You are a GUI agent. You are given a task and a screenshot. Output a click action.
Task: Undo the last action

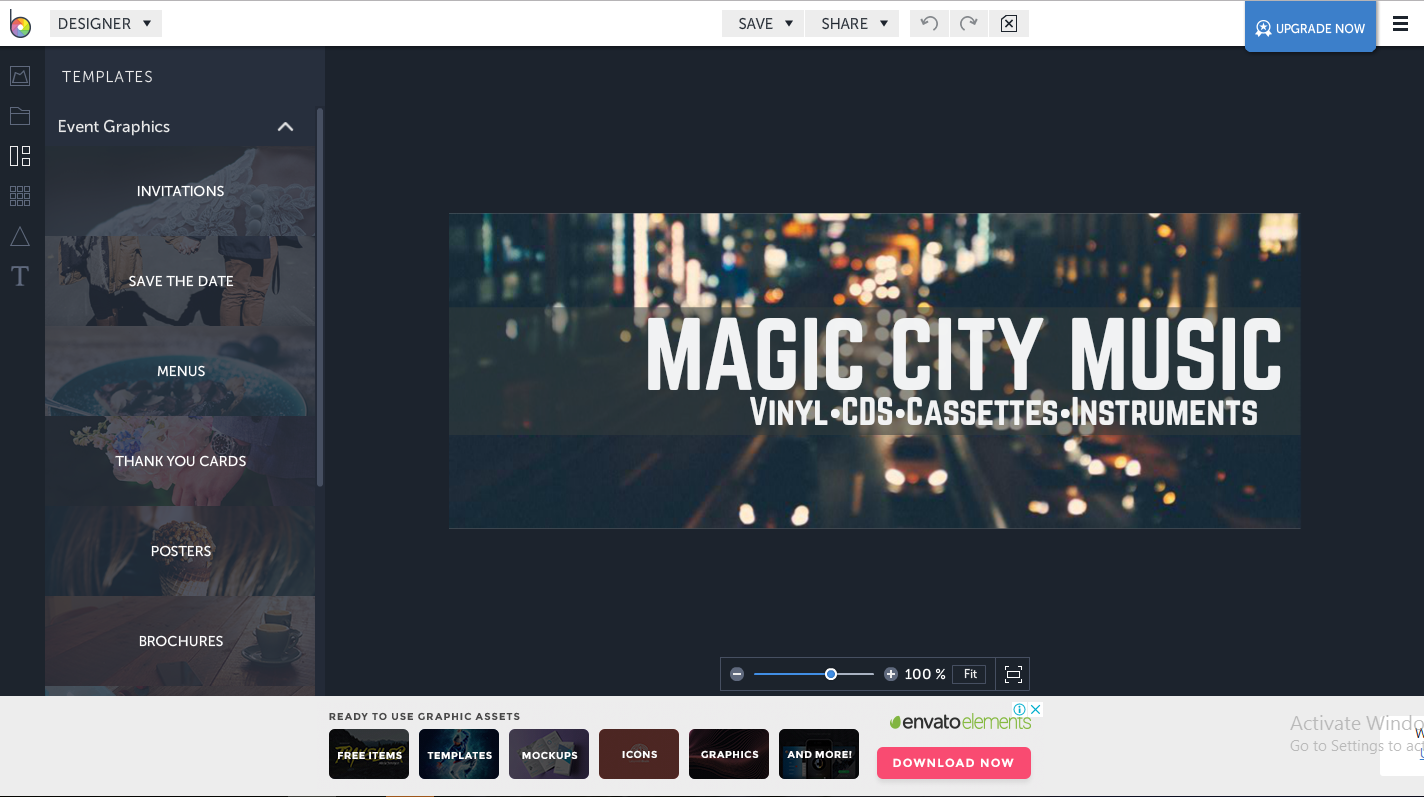click(x=929, y=23)
